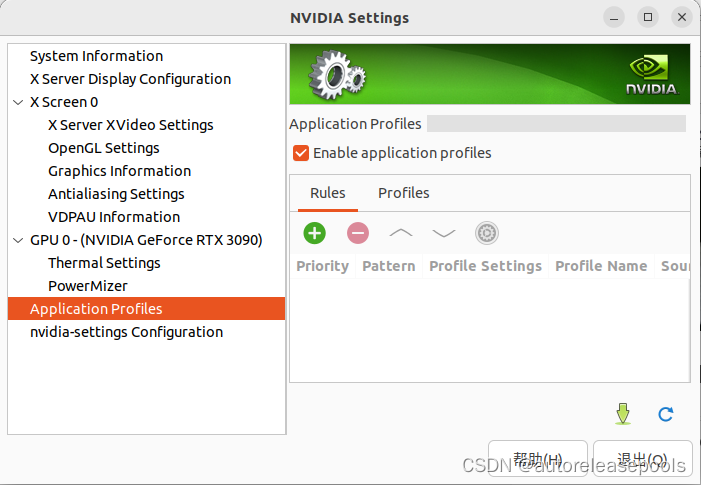
Task: Maximize the NVIDIA Settings window
Action: pos(648,17)
